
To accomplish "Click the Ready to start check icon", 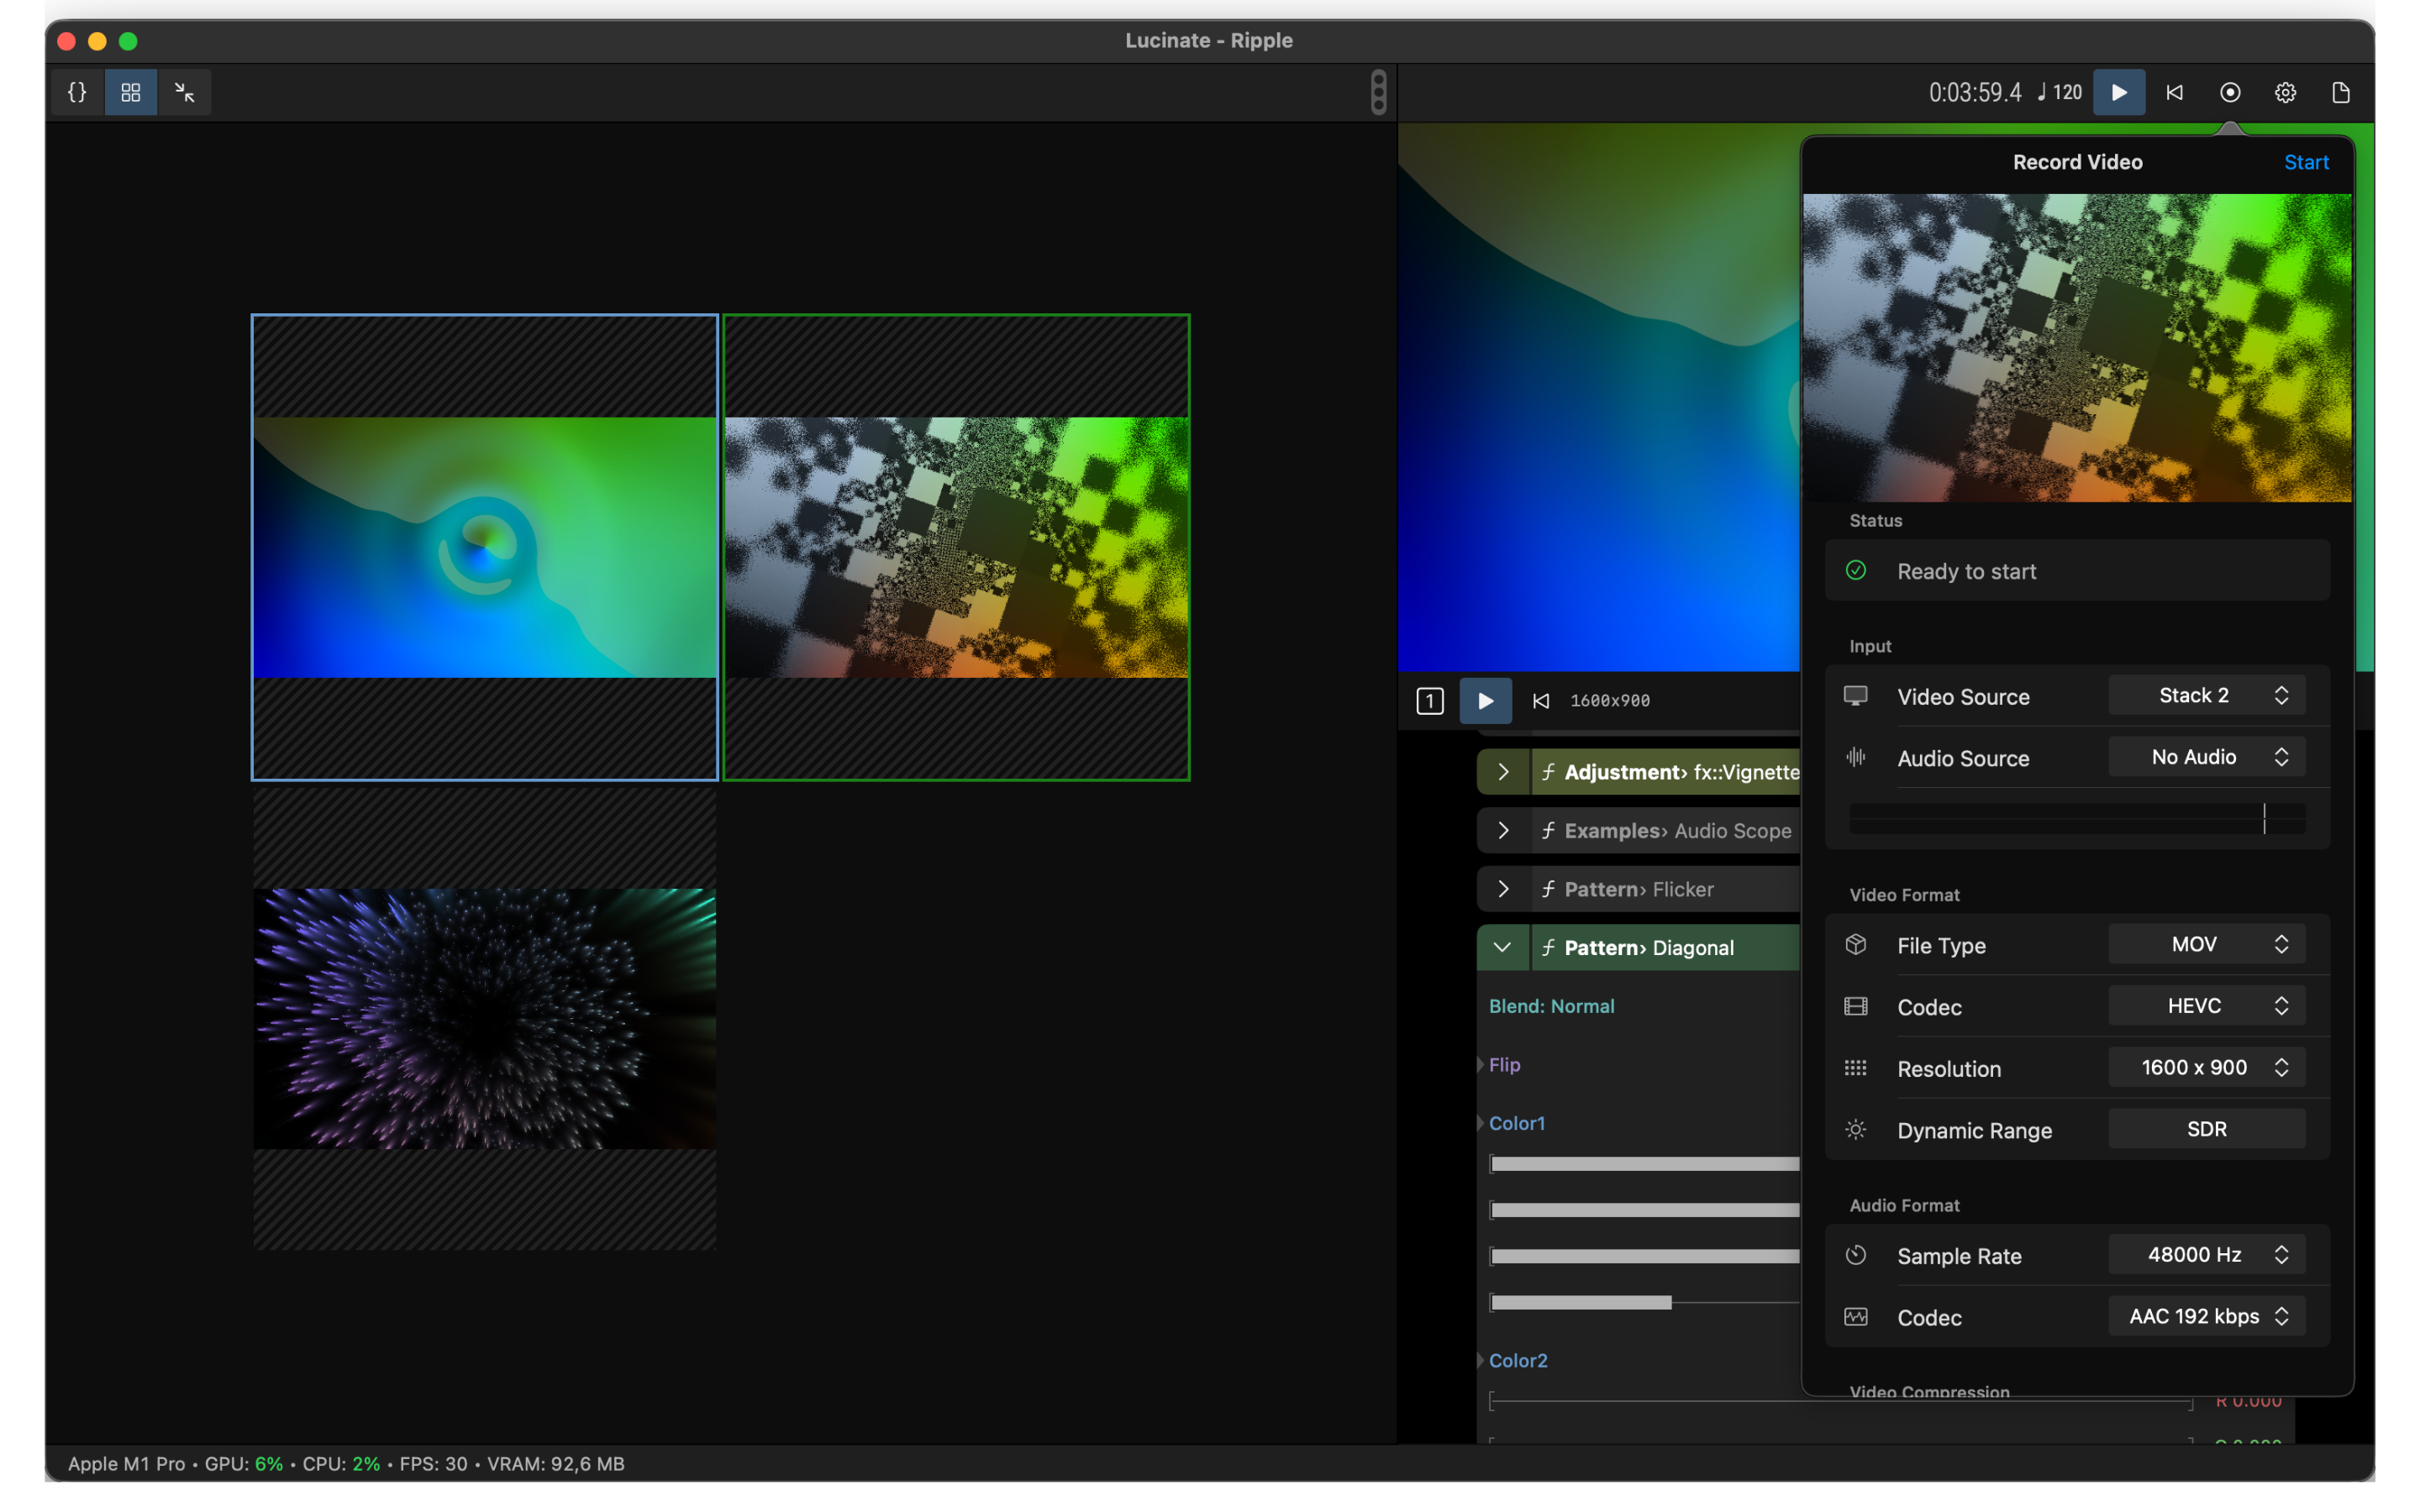I will (1856, 571).
